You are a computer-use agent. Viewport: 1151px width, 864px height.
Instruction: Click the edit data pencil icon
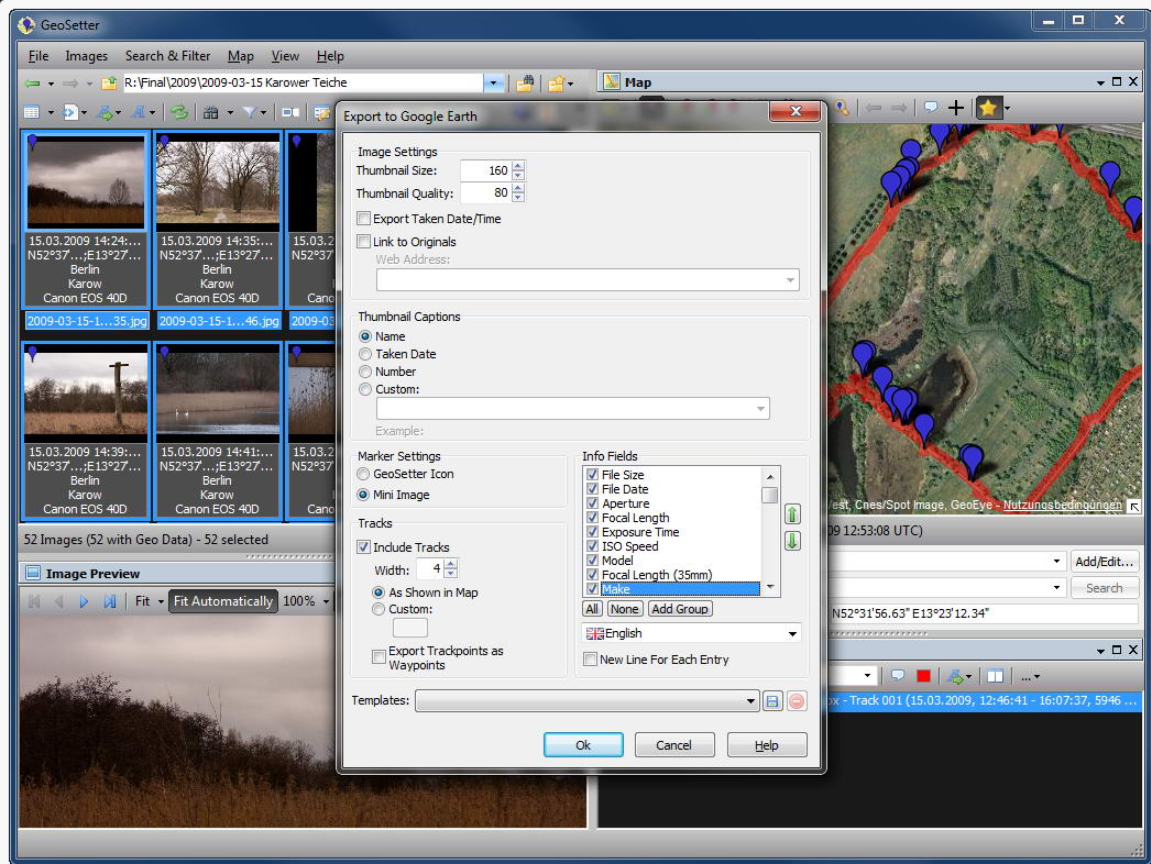click(x=322, y=112)
